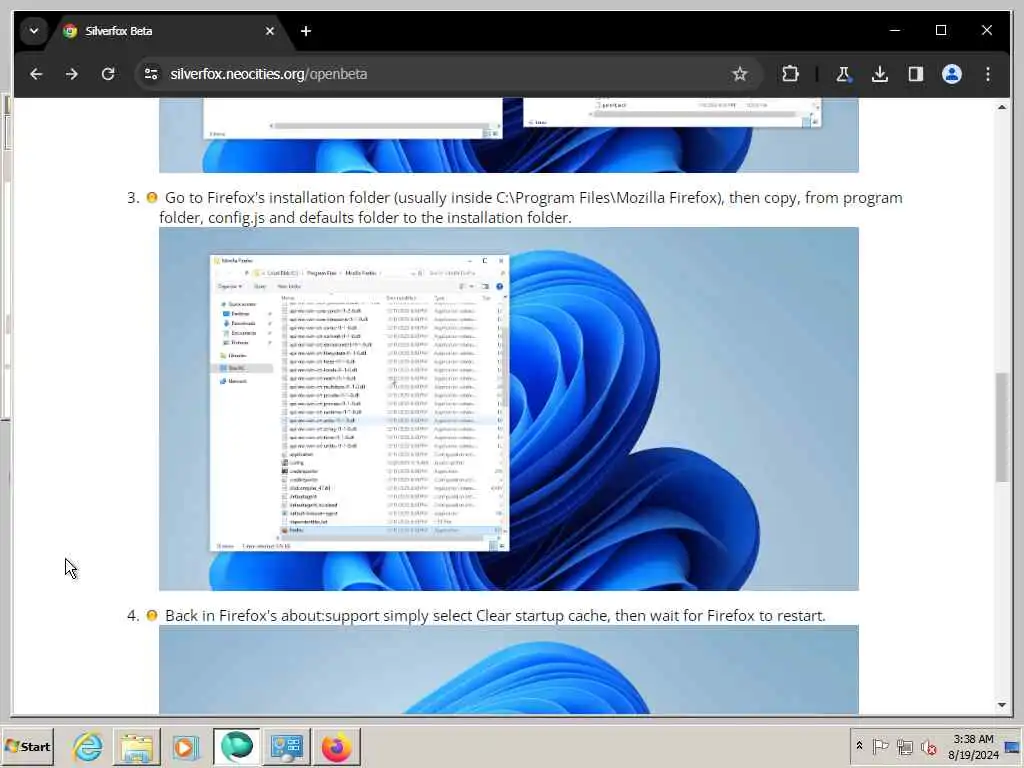Switch to the teal browser taskbar icon
Viewport: 1024px width, 768px height.
point(236,746)
